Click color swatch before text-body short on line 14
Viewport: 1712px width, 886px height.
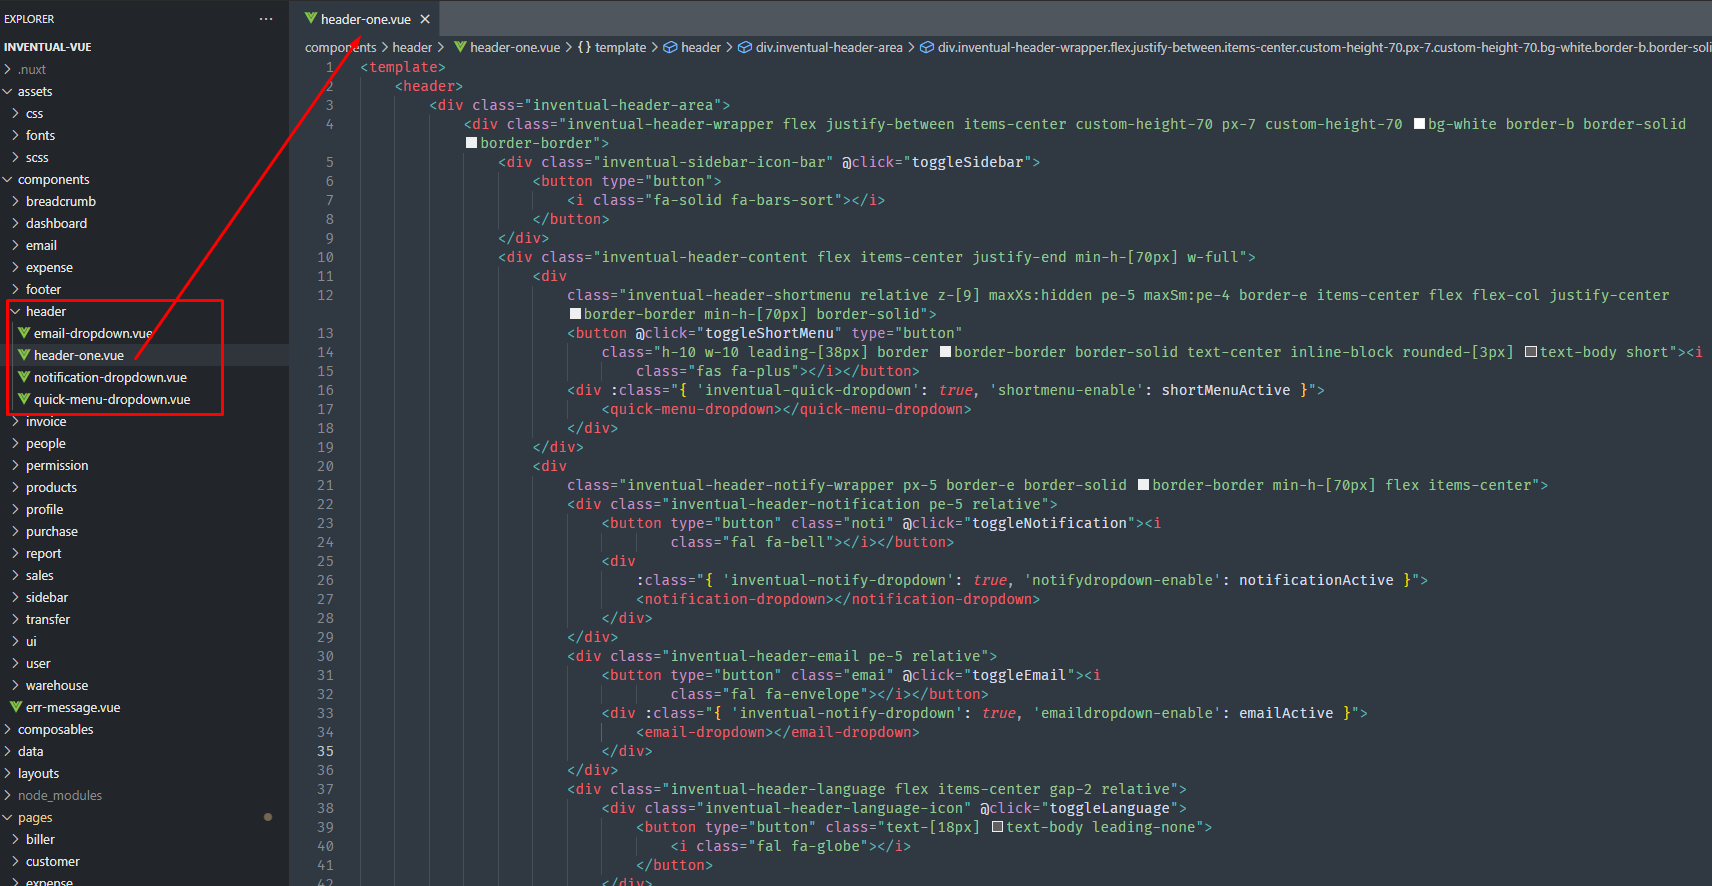pyautogui.click(x=1531, y=352)
